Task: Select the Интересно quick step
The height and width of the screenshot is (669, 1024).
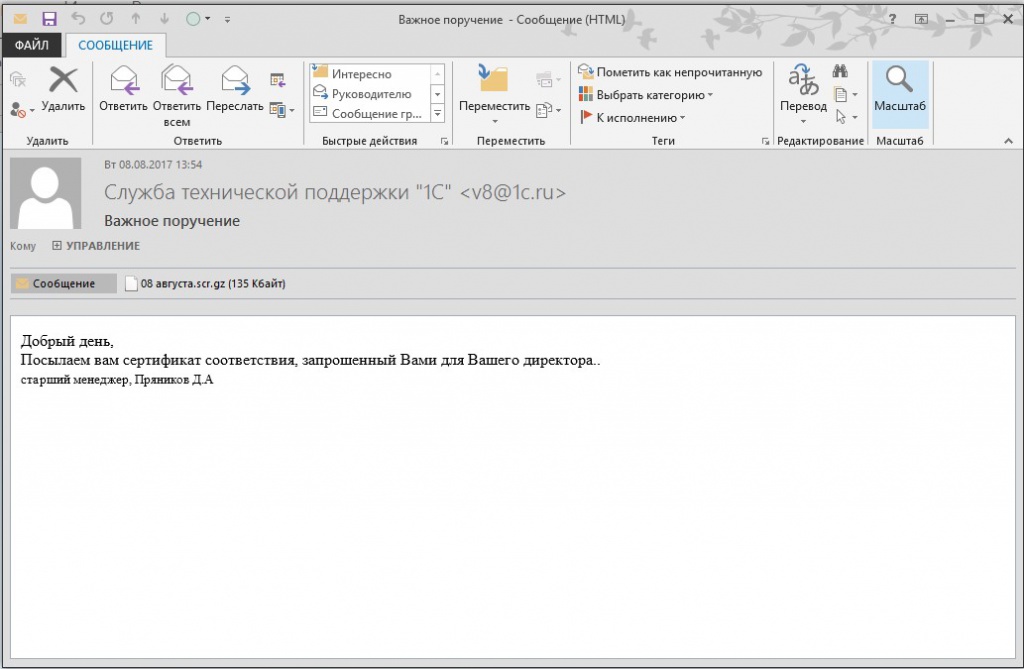Action: (370, 74)
